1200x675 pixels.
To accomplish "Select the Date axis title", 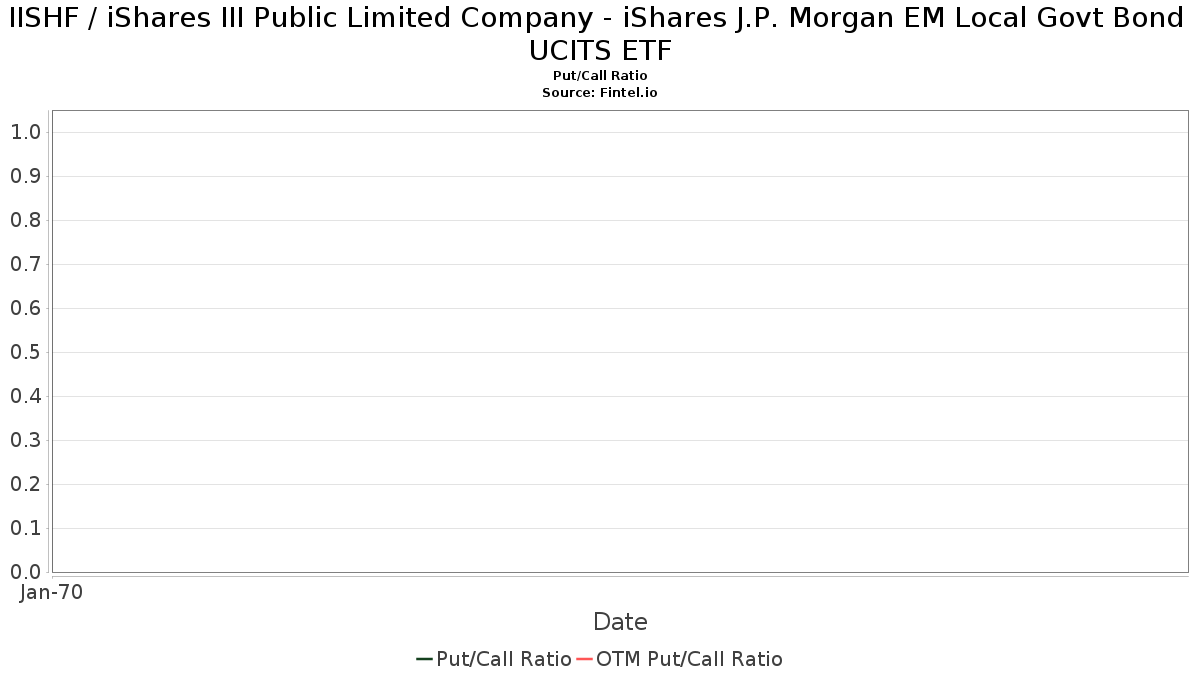I will (x=620, y=622).
